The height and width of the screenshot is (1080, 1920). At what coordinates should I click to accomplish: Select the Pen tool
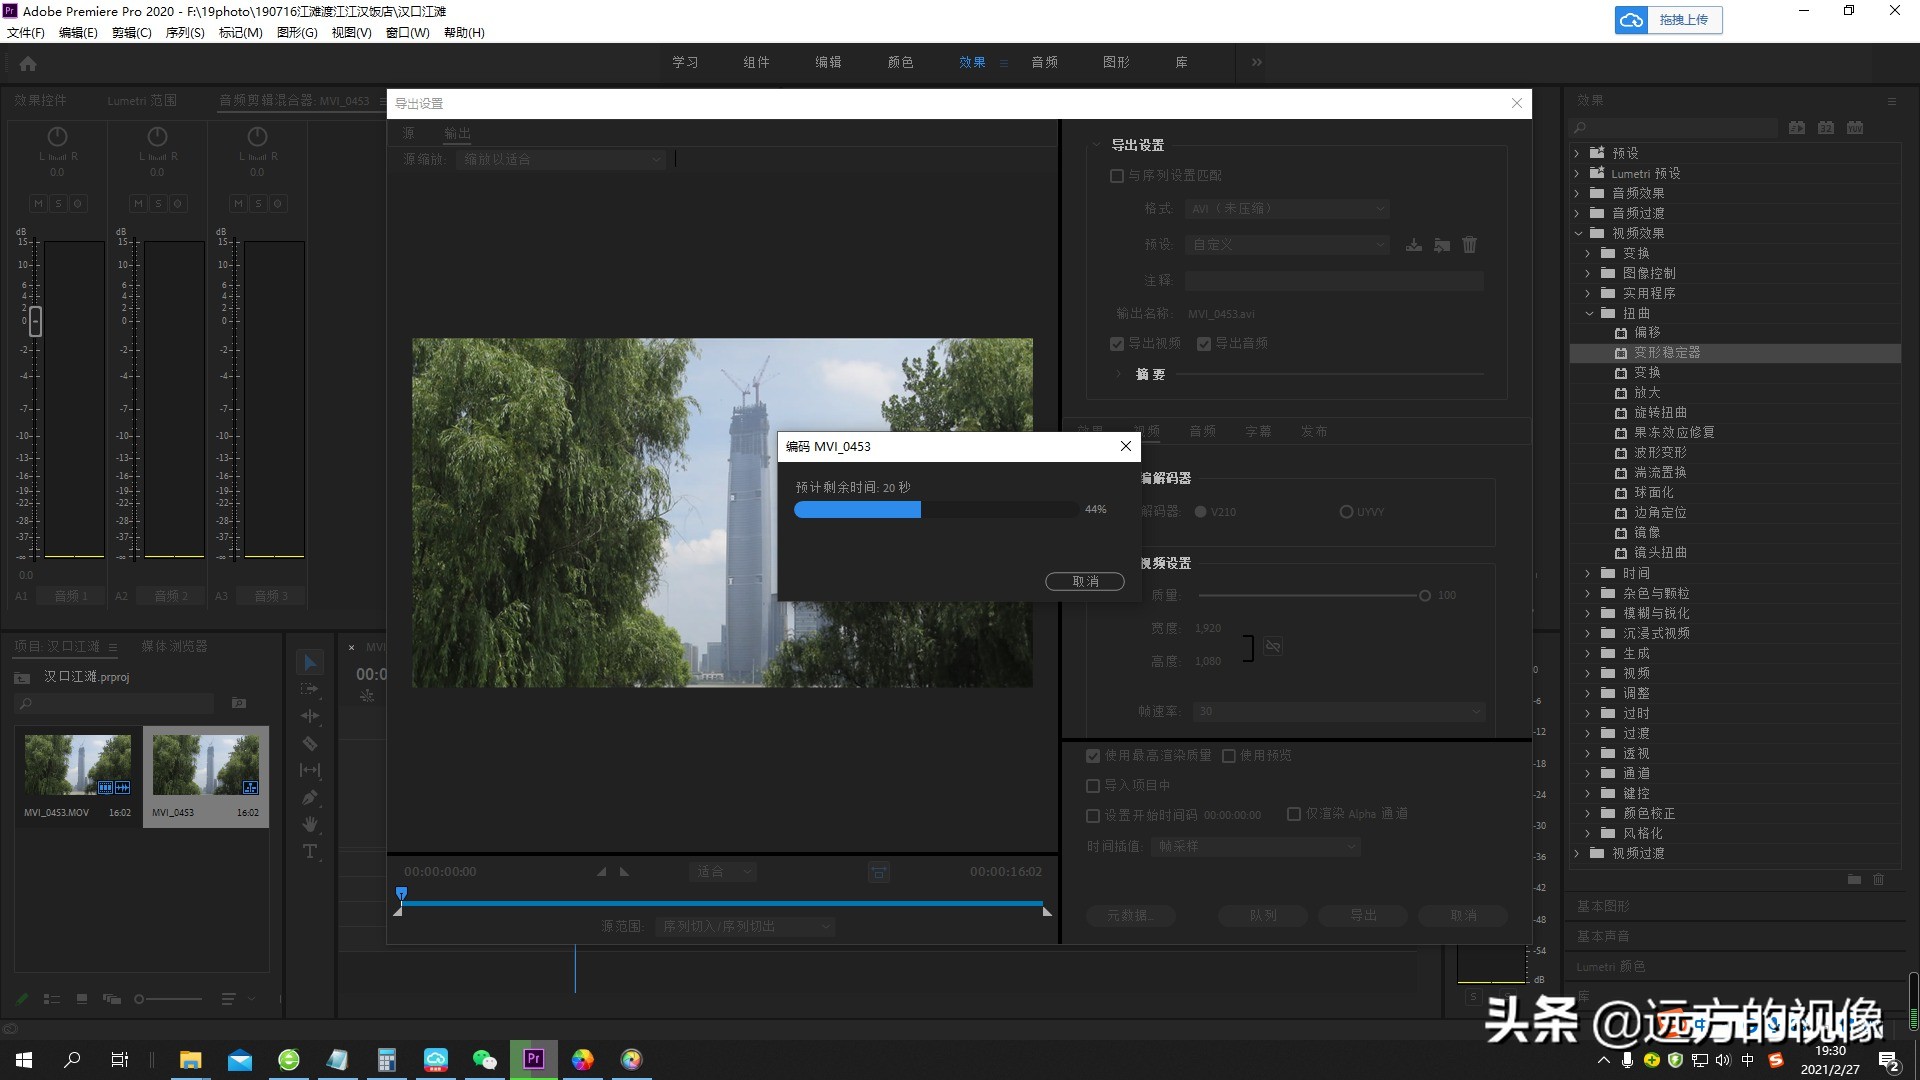310,797
